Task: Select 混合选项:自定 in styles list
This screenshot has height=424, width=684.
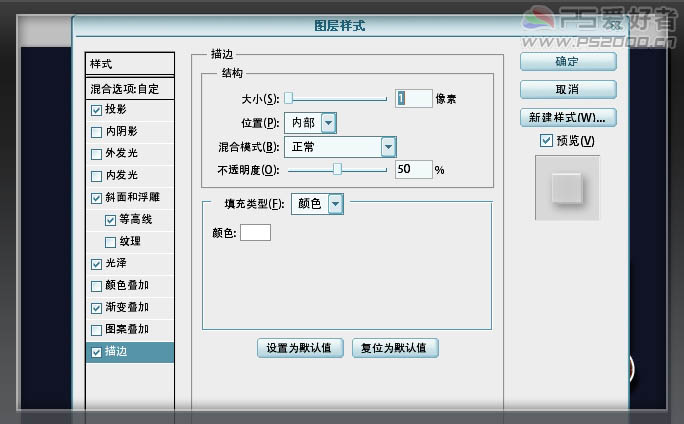Action: coord(130,89)
